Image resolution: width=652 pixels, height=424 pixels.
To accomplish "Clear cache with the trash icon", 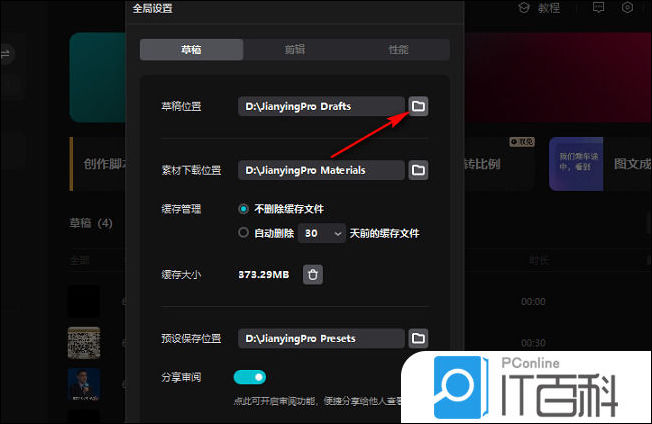I will point(313,274).
